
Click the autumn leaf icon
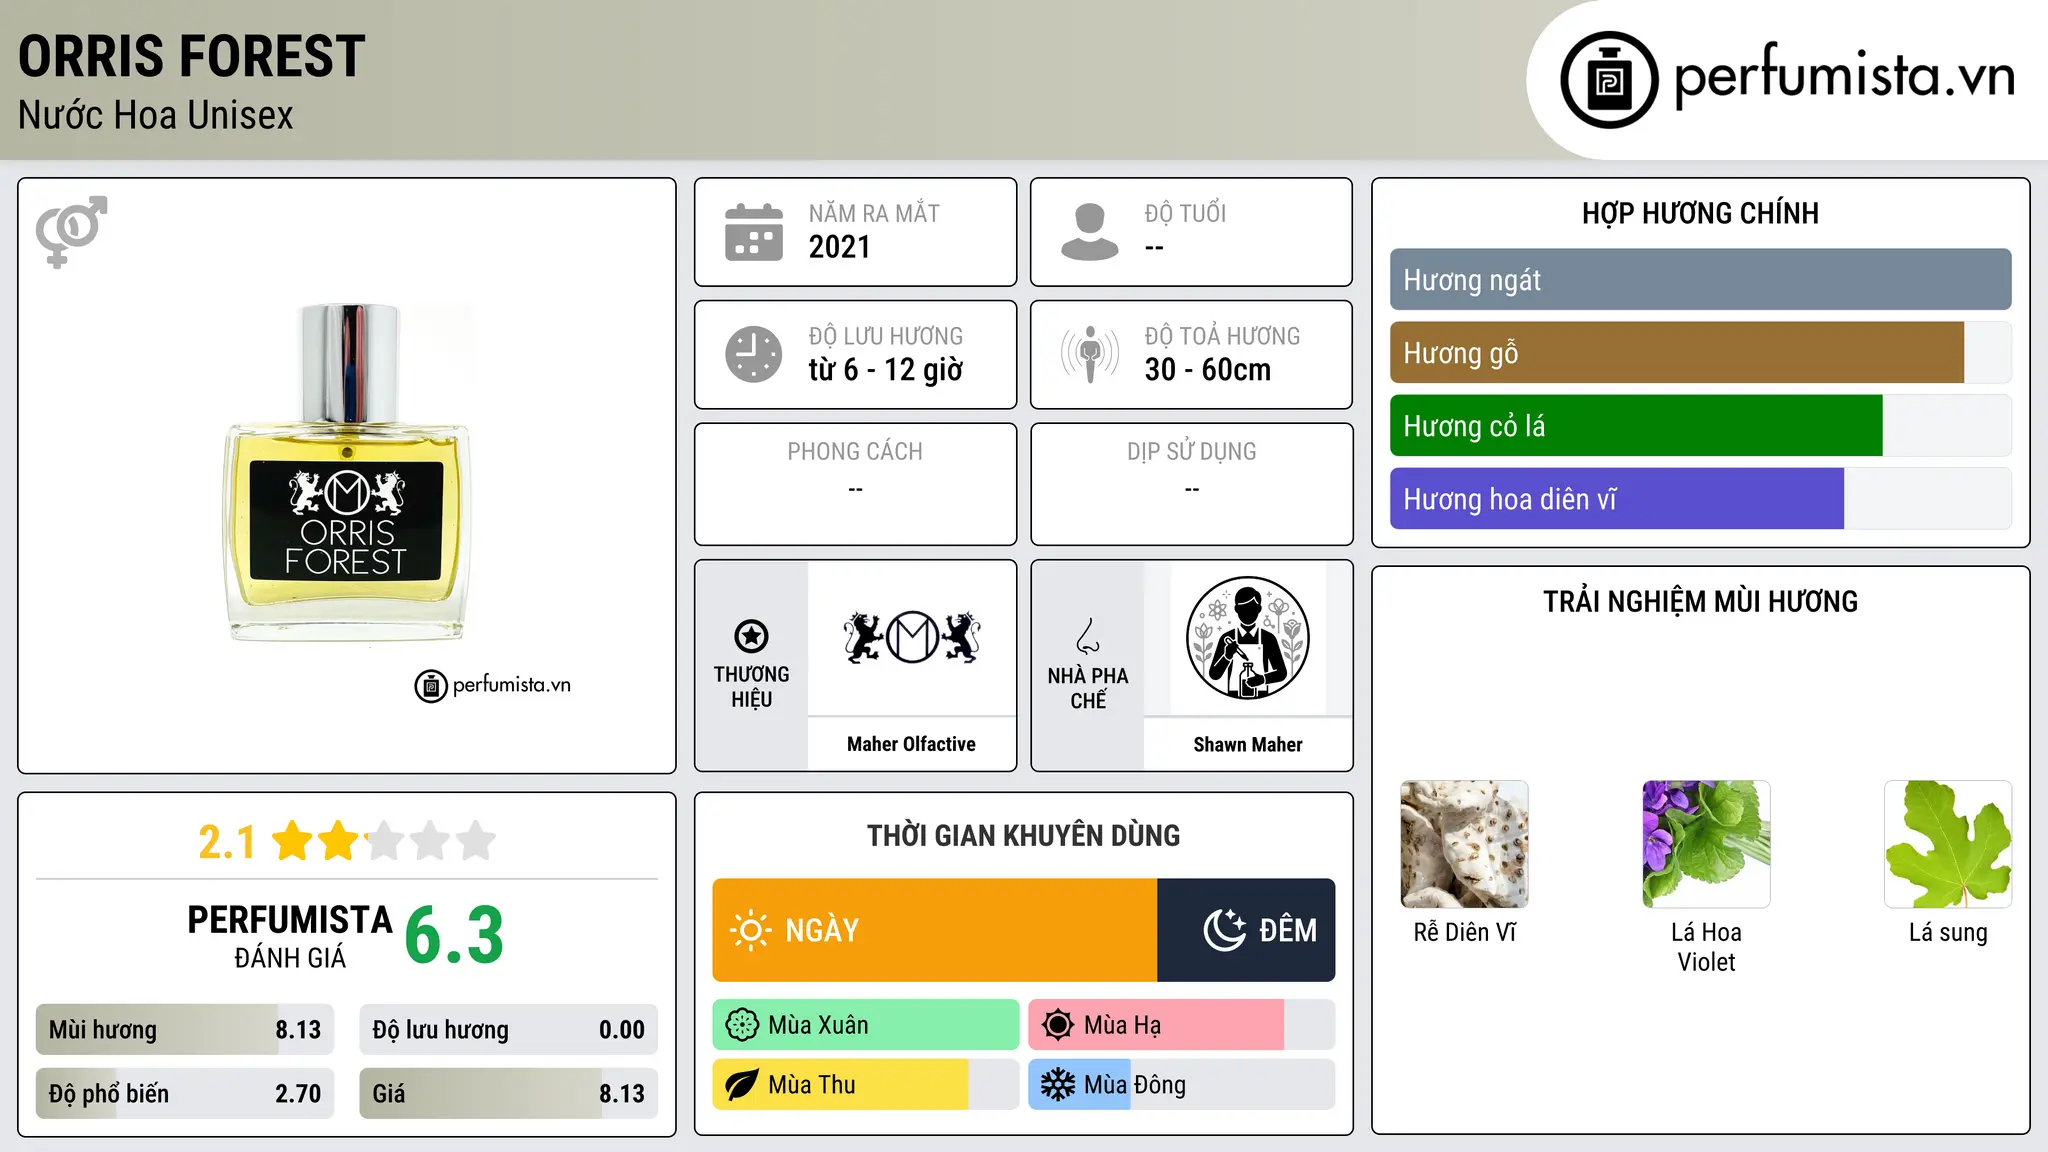[742, 1085]
